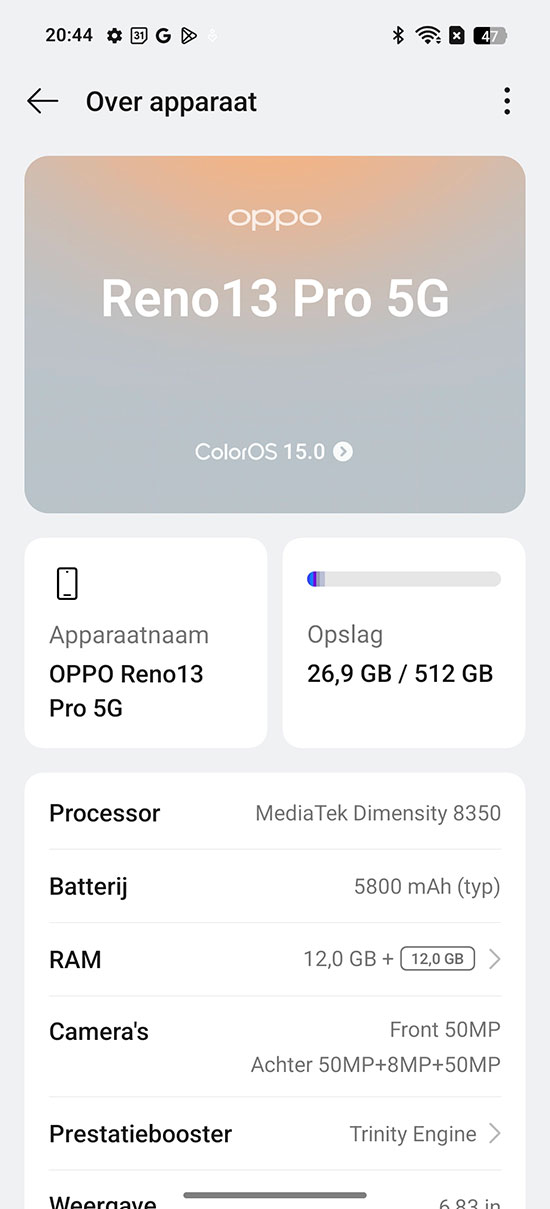Tap the ColorOS 15.0 arrow icon
The image size is (550, 1209).
point(343,452)
